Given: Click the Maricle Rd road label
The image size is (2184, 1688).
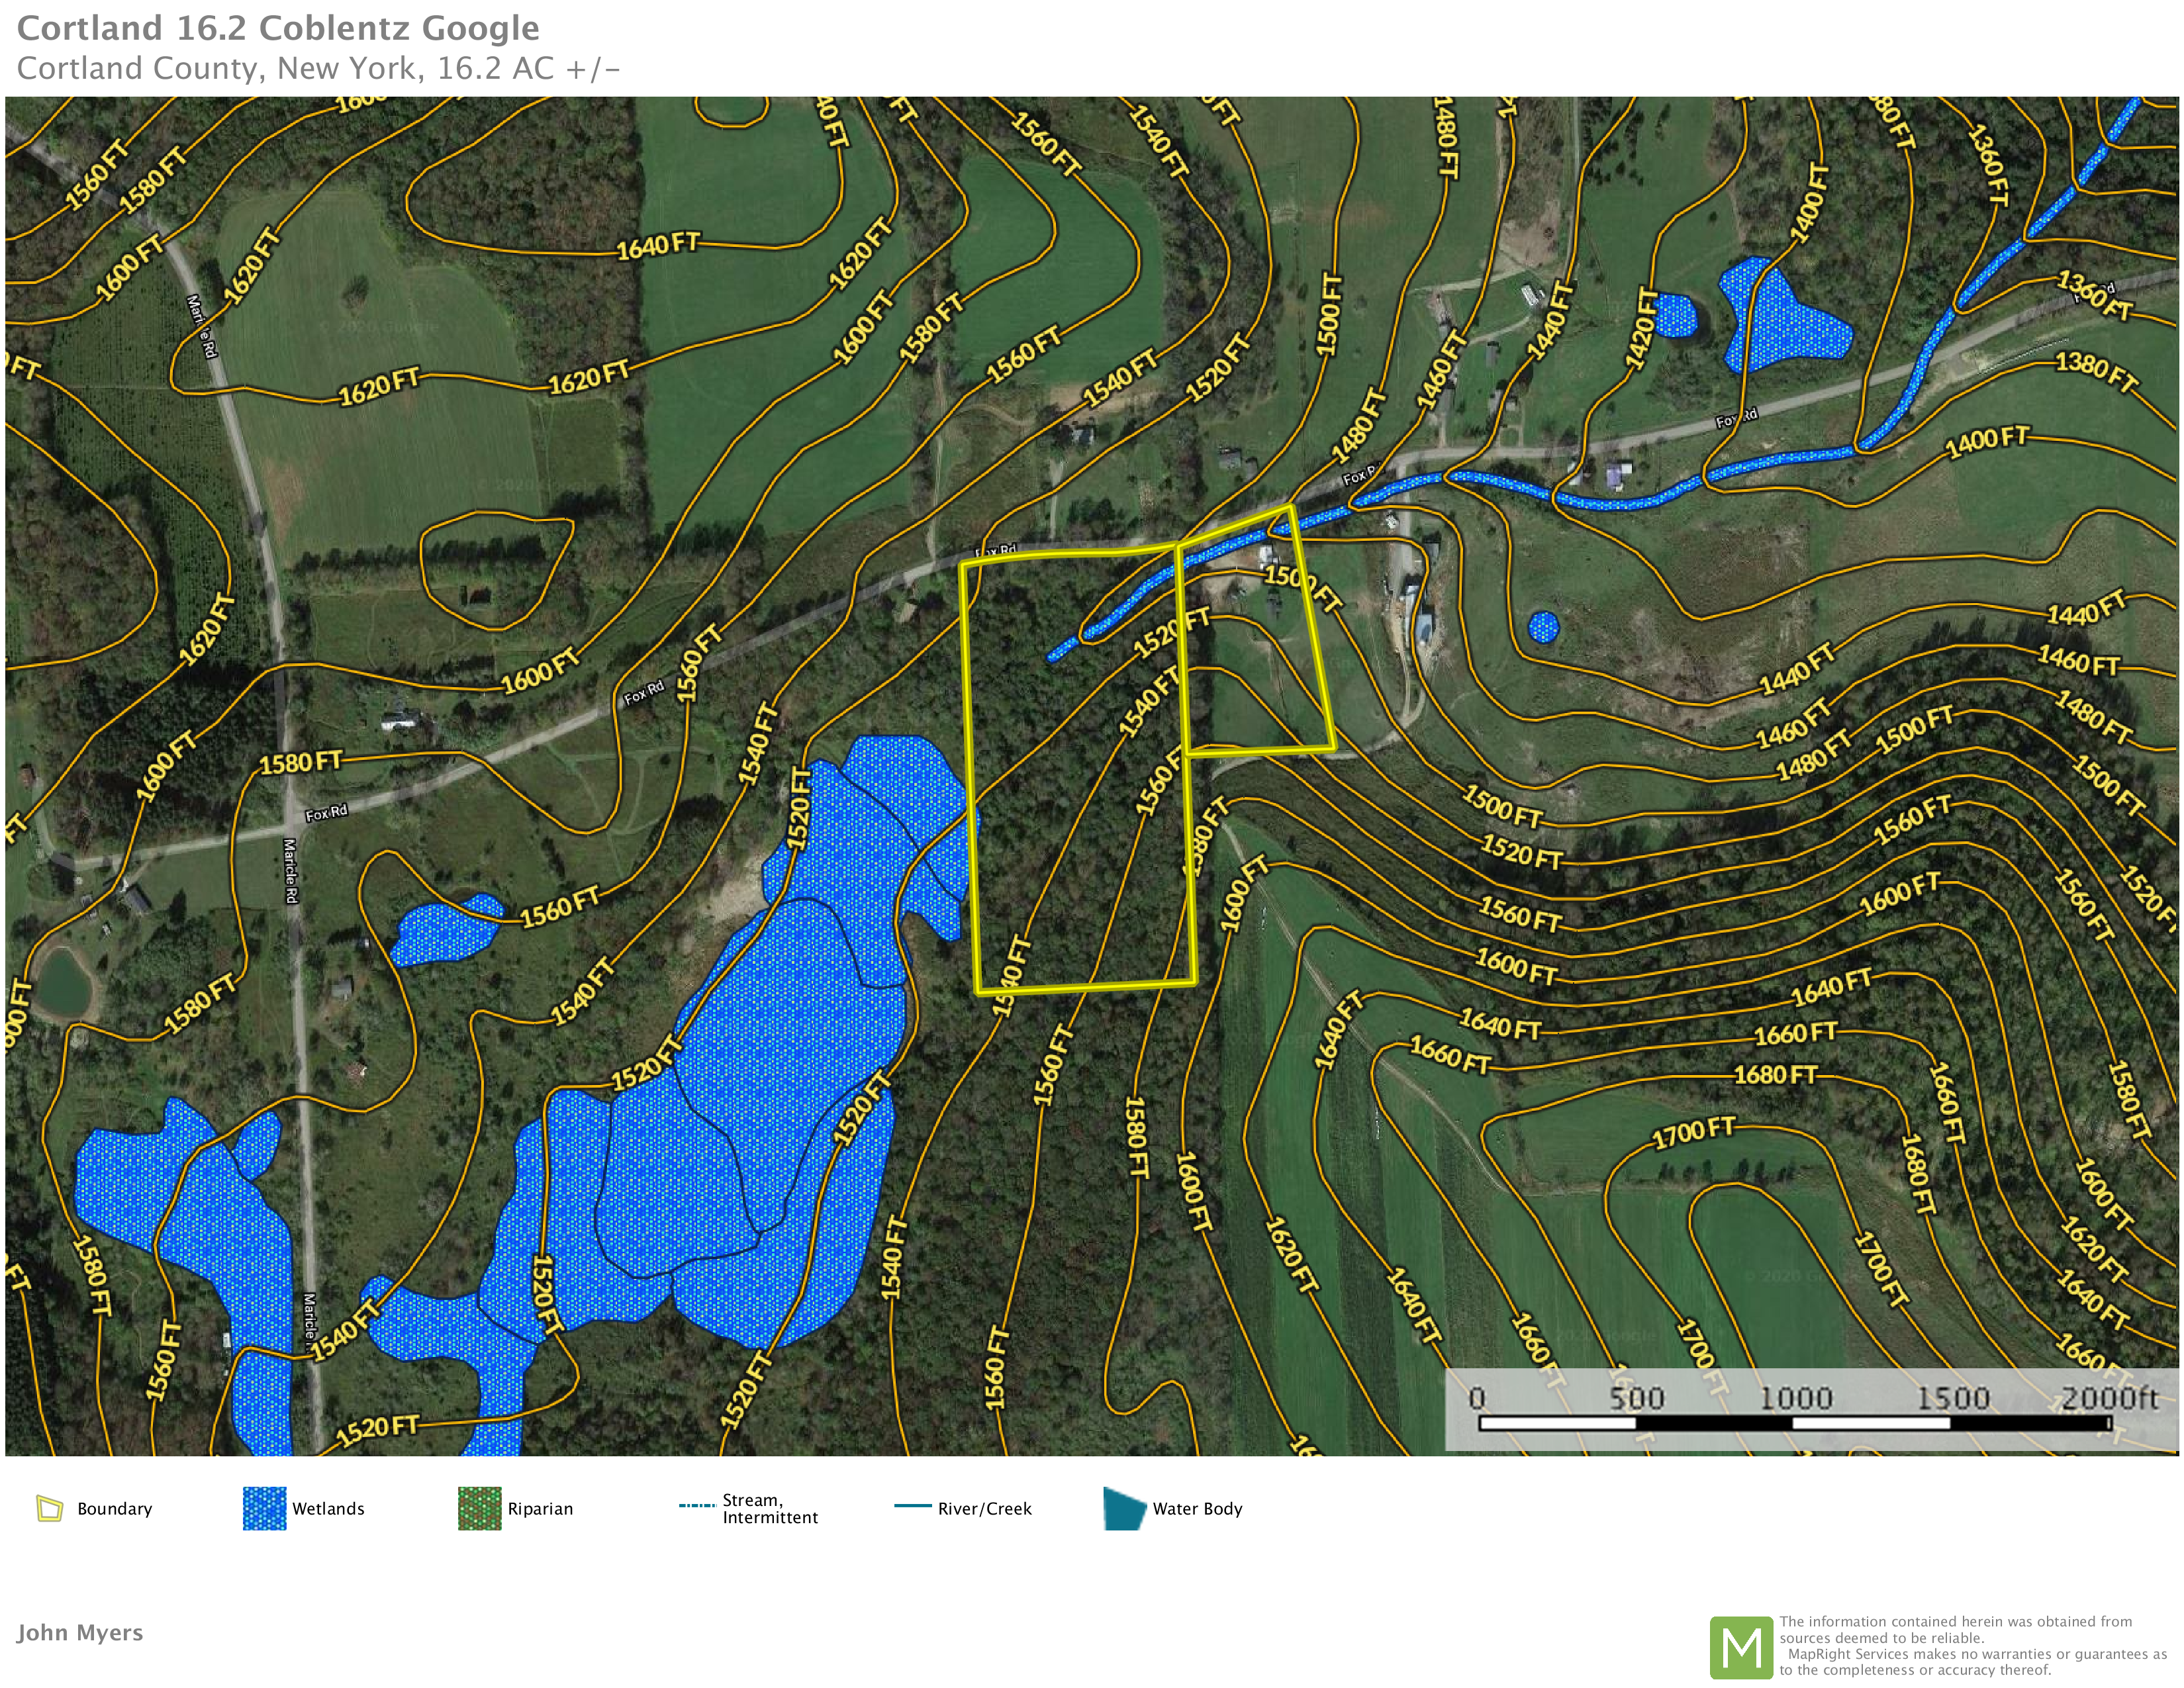Looking at the screenshot, I should 290,870.
